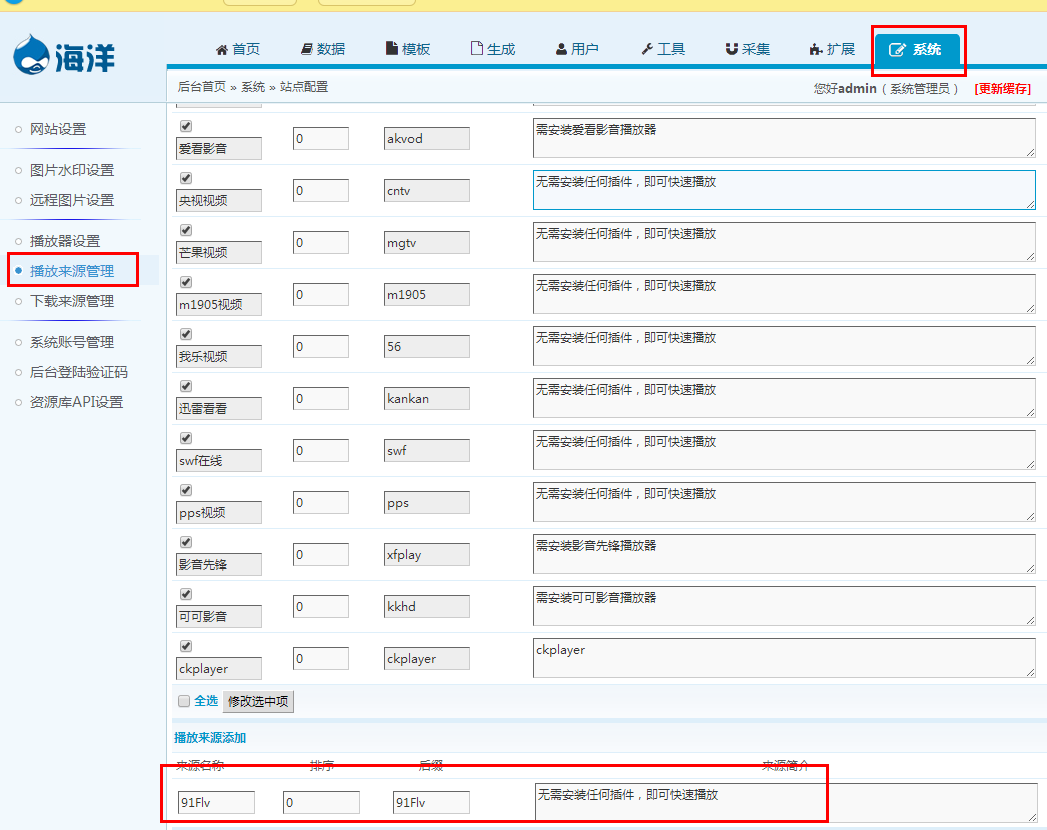
Task: Open the 扩展 extensions tab
Action: [832, 49]
